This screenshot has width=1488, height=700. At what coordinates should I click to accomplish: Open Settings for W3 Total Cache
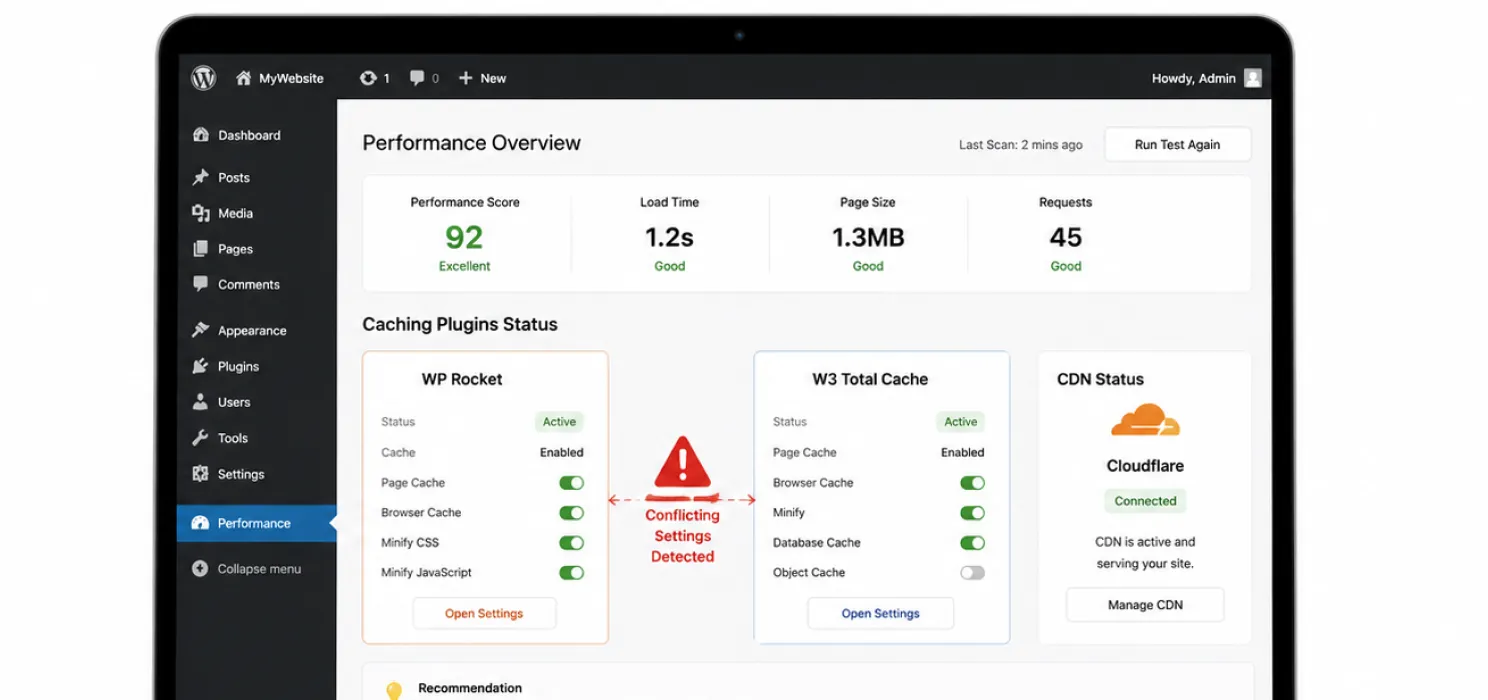[881, 613]
